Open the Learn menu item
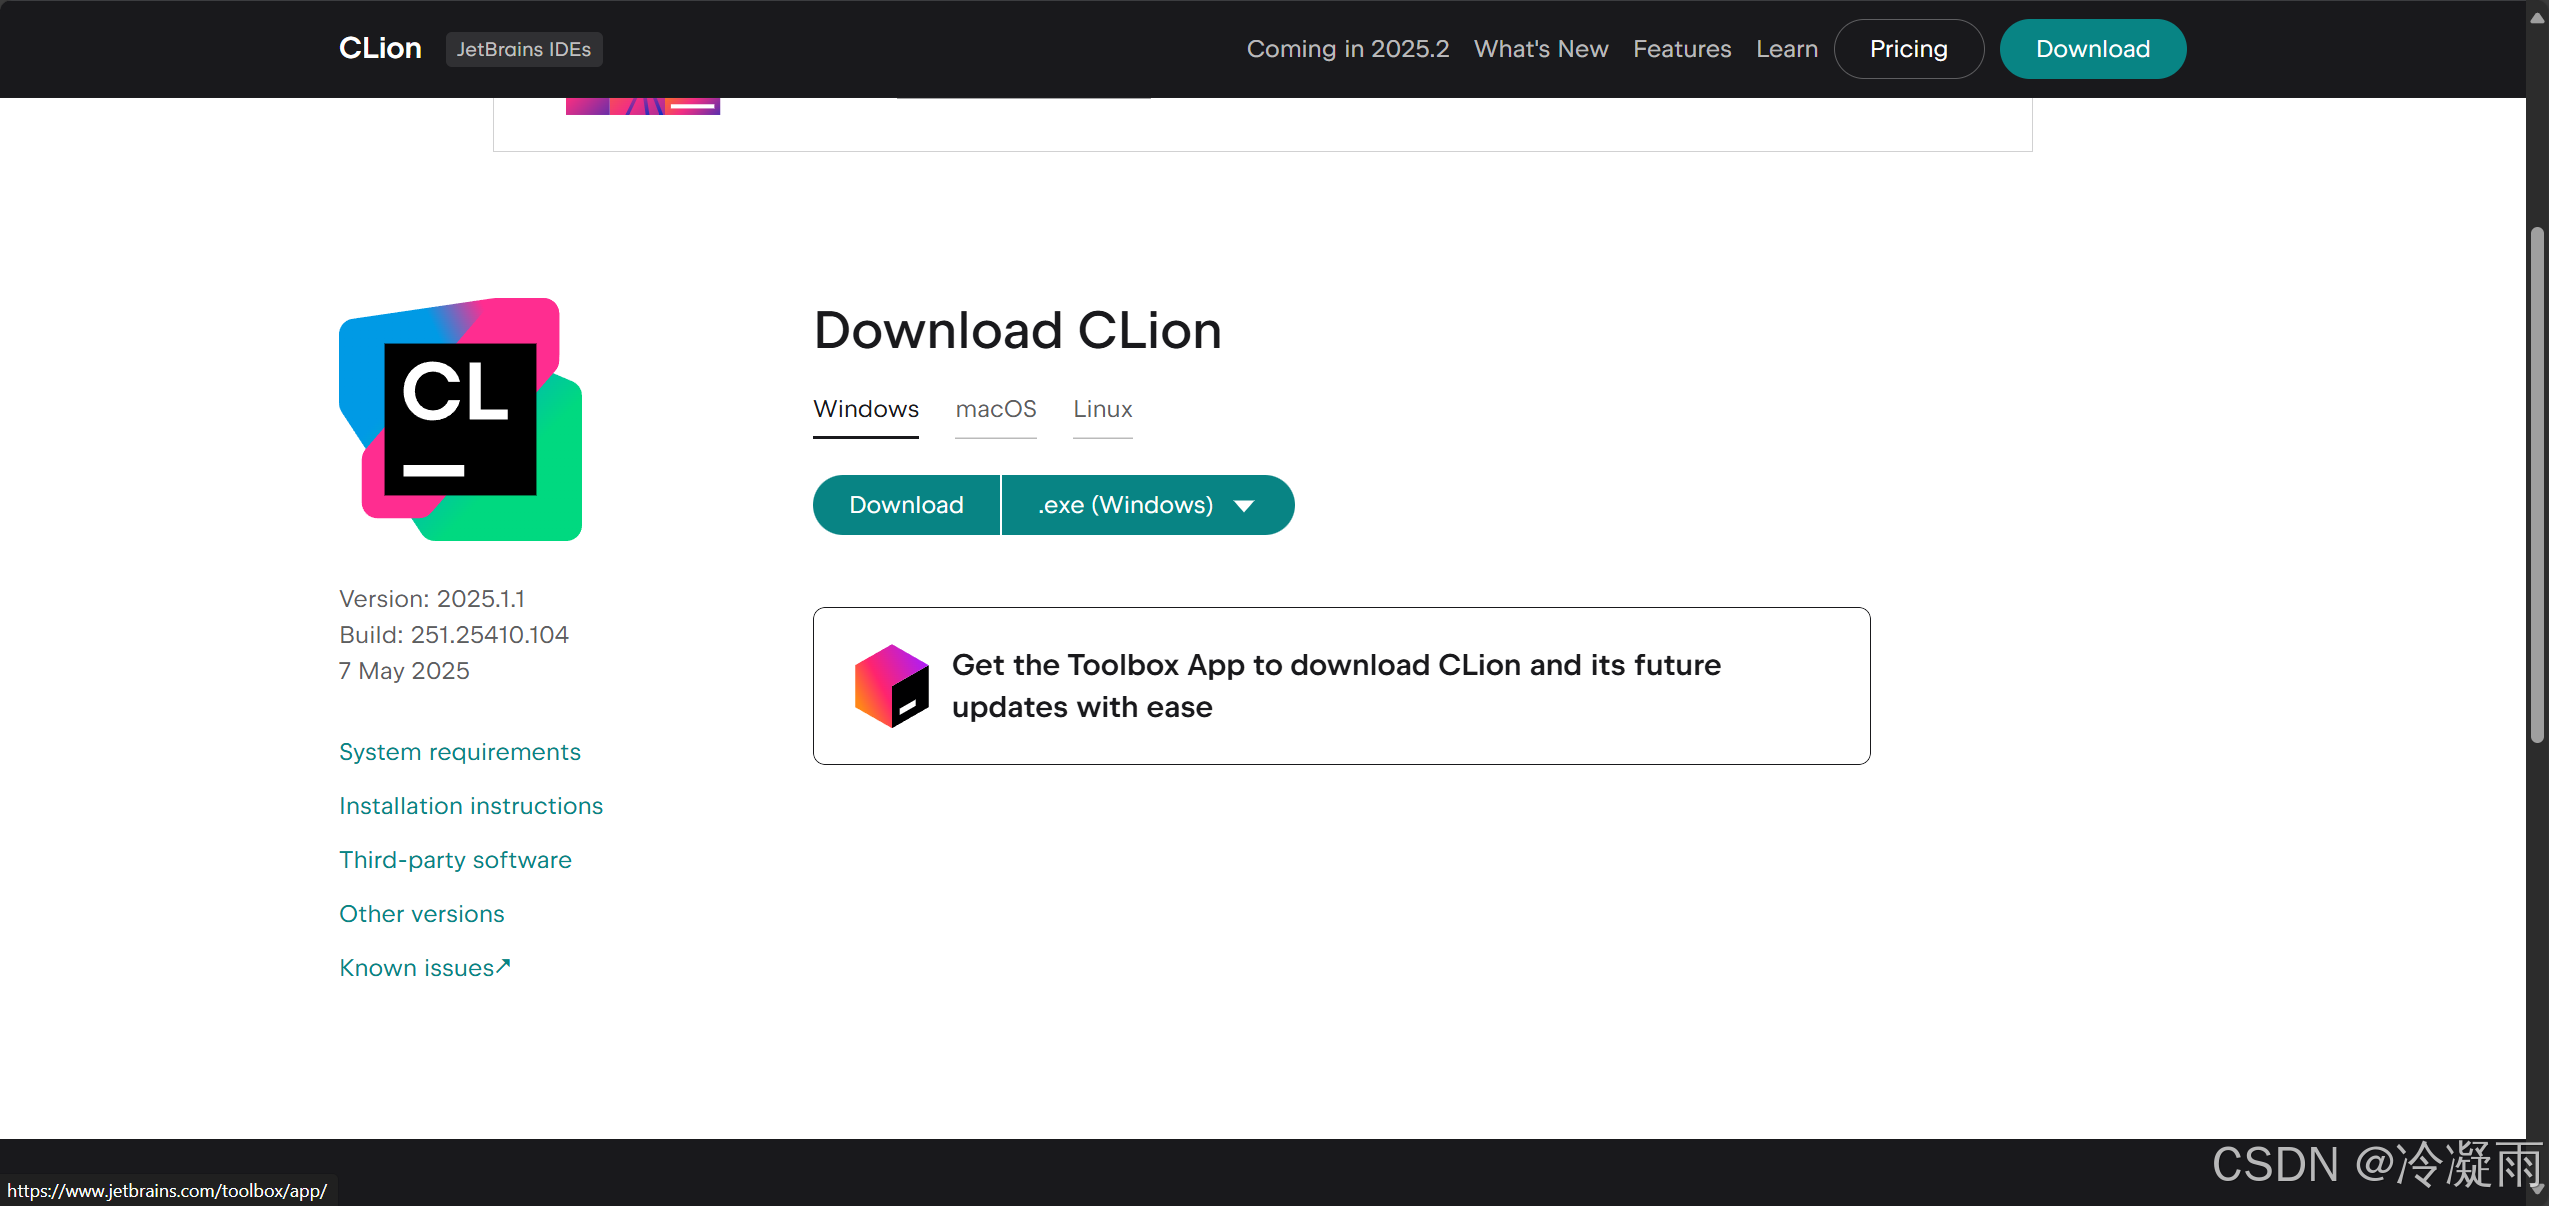Image resolution: width=2549 pixels, height=1206 pixels. [x=1786, y=49]
